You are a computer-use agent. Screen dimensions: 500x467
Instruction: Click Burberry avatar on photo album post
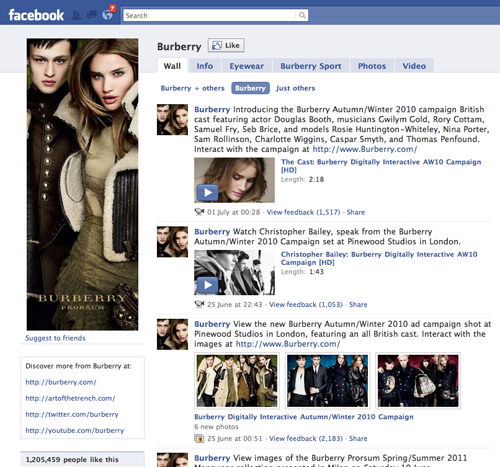pyautogui.click(x=172, y=334)
